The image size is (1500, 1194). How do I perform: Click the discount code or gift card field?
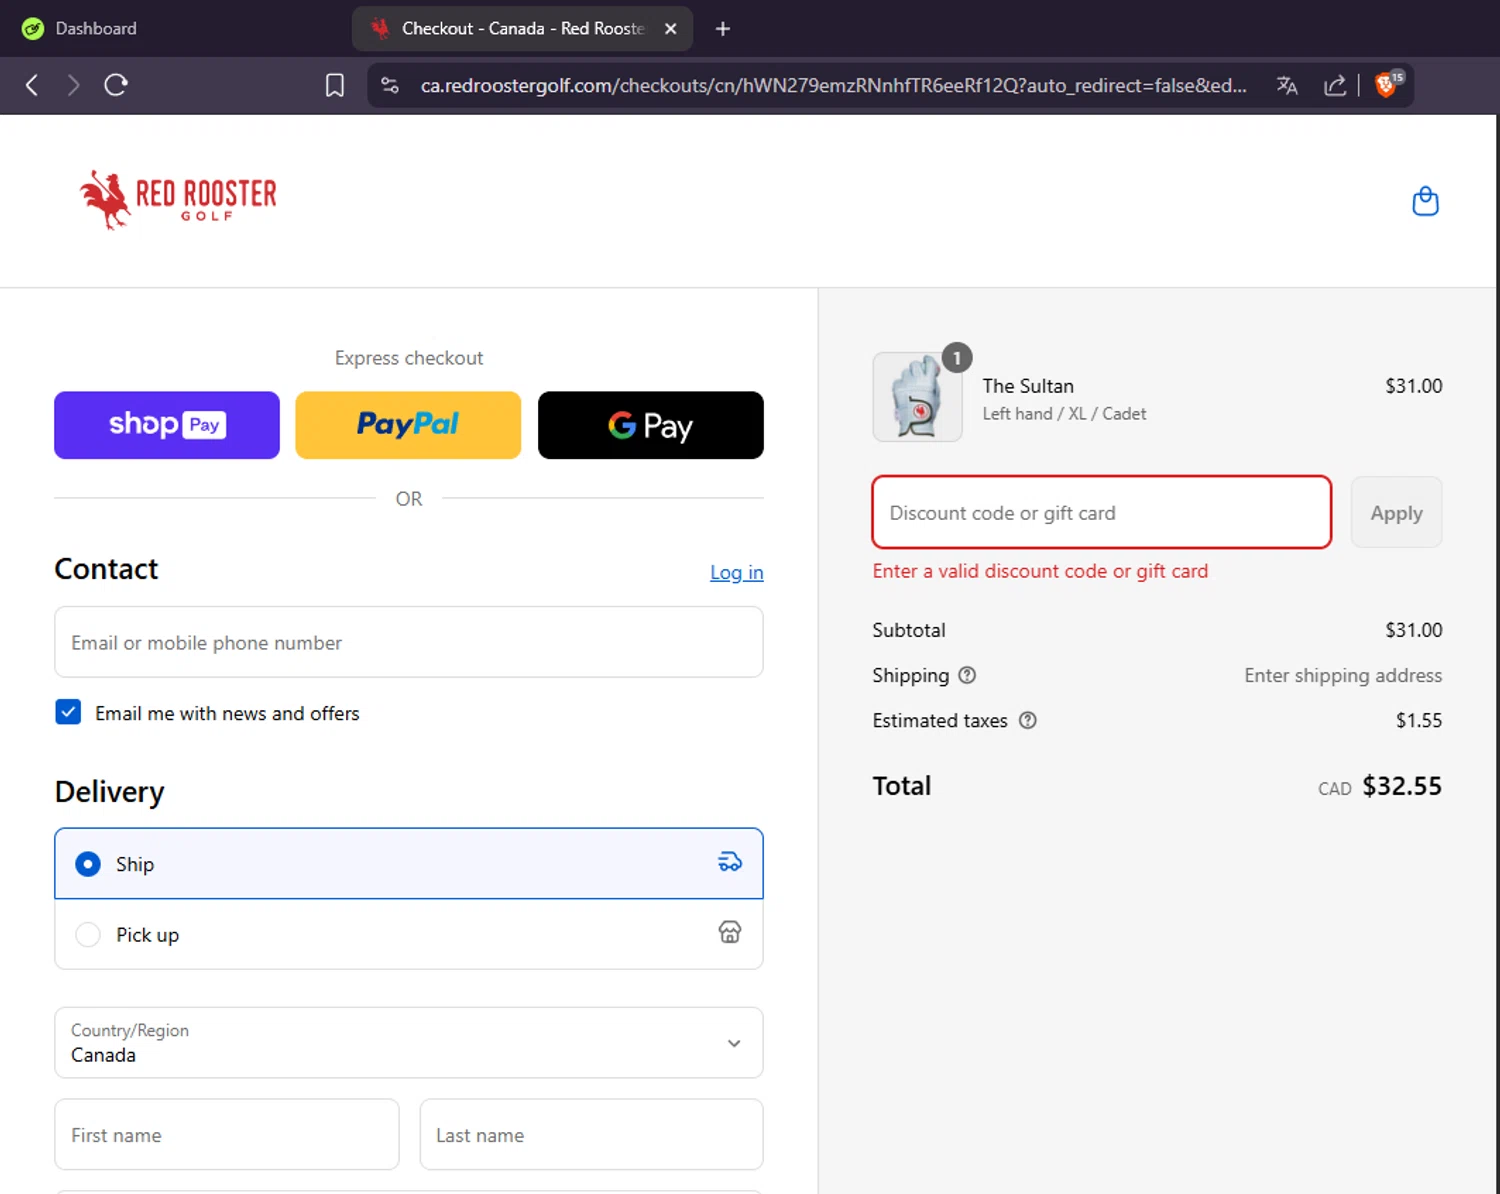[x=1102, y=512]
